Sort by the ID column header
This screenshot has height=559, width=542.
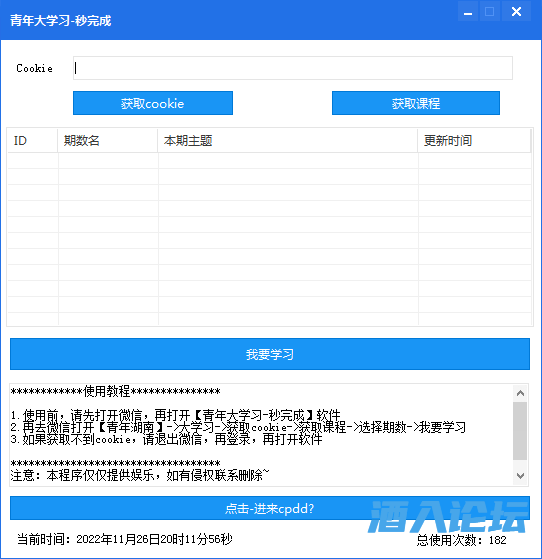coord(32,140)
